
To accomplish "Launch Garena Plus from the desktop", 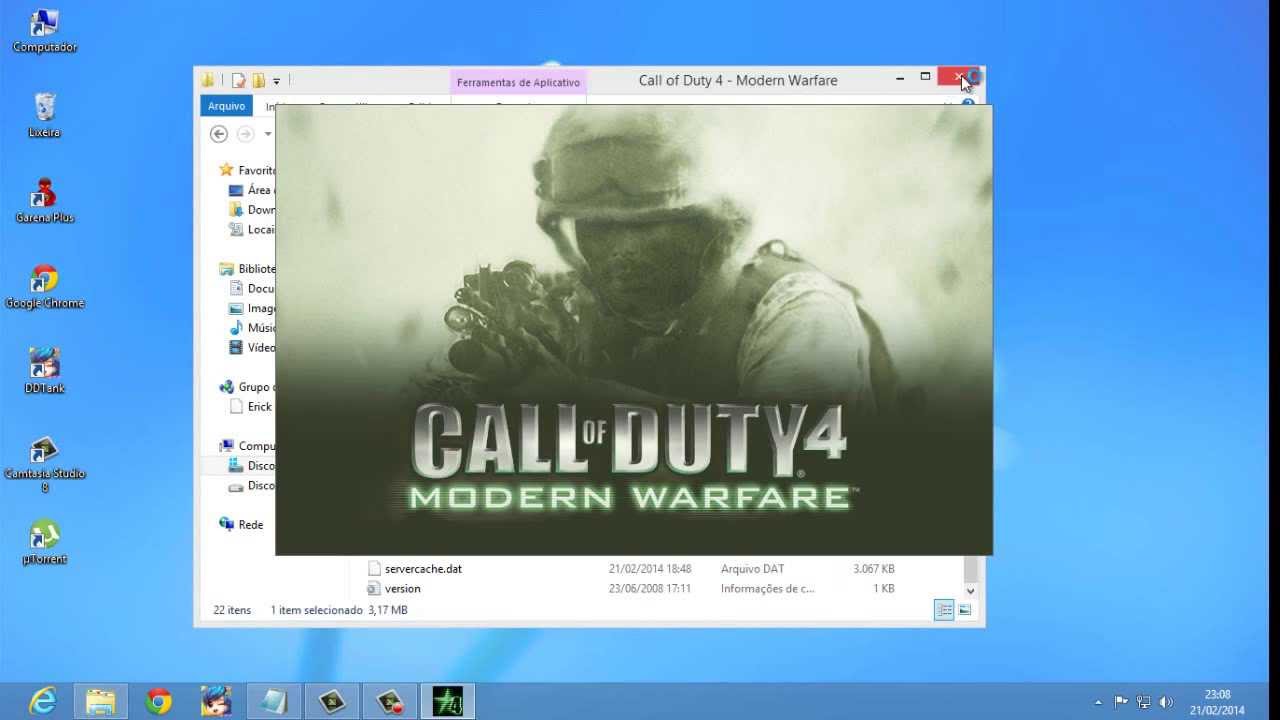I will click(x=45, y=200).
